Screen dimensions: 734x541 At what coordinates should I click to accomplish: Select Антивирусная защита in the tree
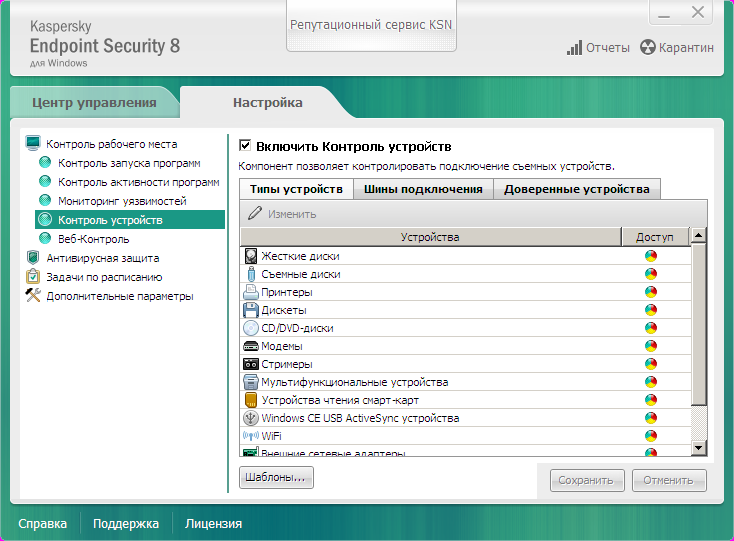pyautogui.click(x=103, y=258)
